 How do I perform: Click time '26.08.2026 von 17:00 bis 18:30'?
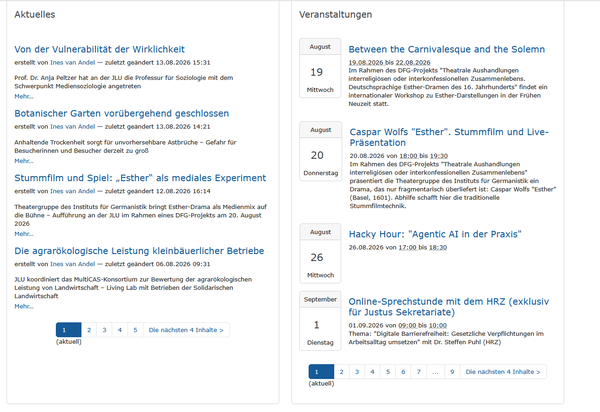398,248
